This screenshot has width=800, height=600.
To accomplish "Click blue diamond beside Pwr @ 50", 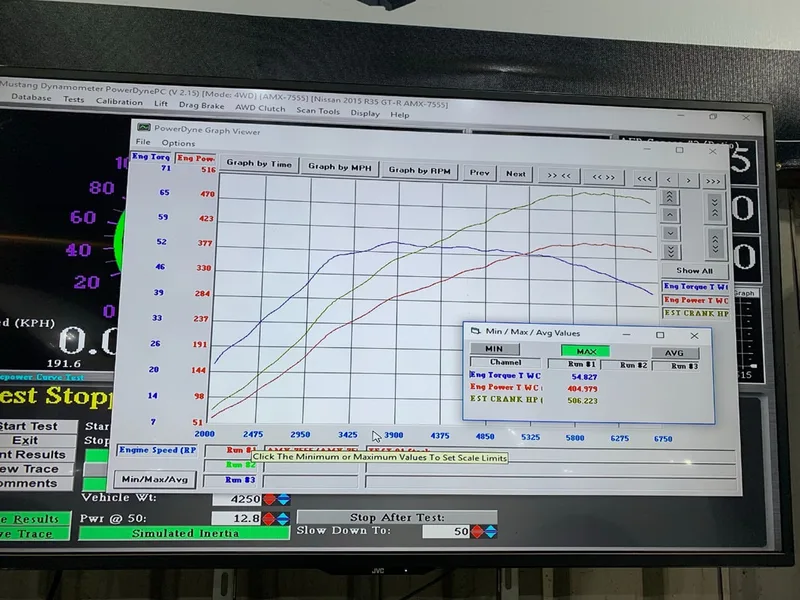I will (x=282, y=519).
